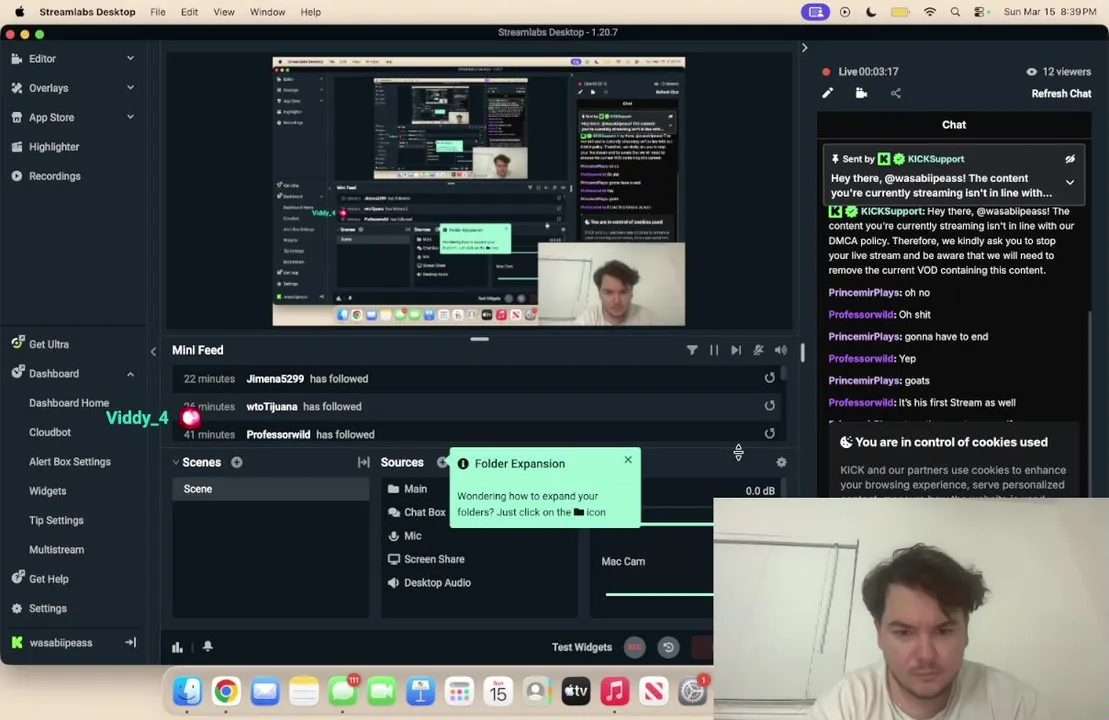Open Highlighter in the sidebar

54,147
